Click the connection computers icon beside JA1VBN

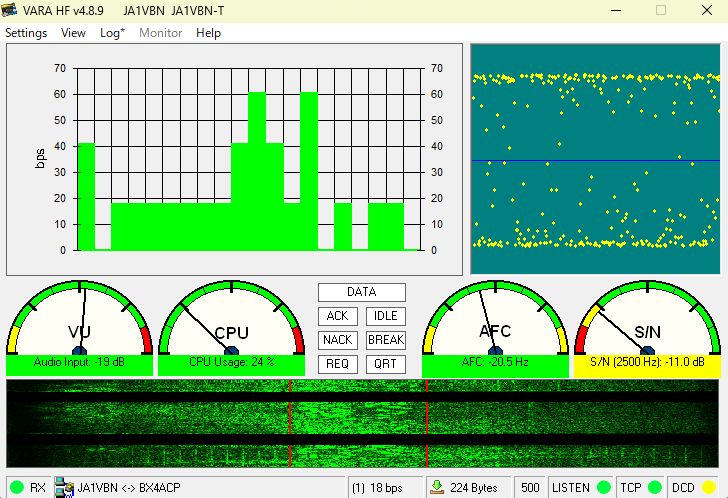[64, 488]
